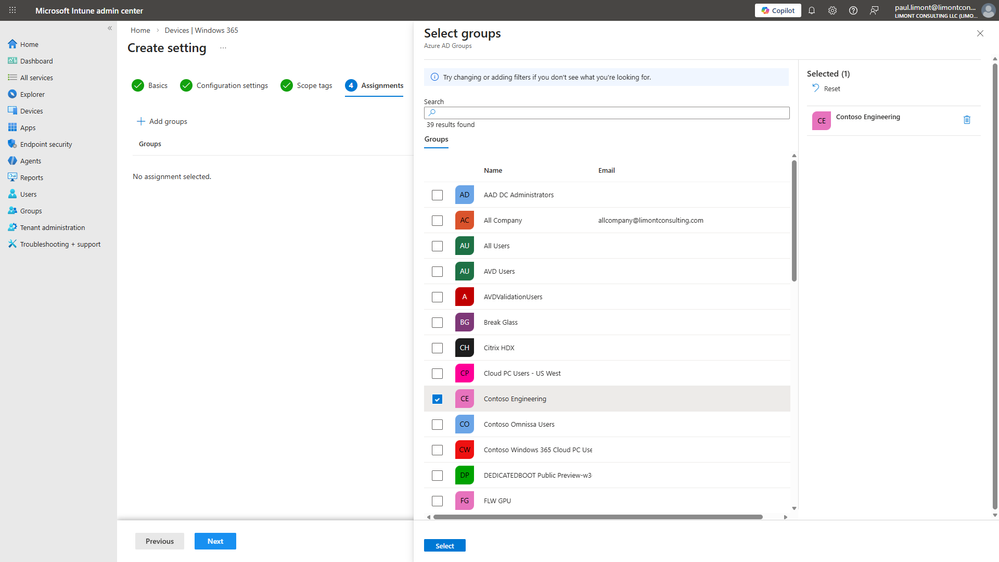Check the All Users group checkbox

tap(437, 246)
